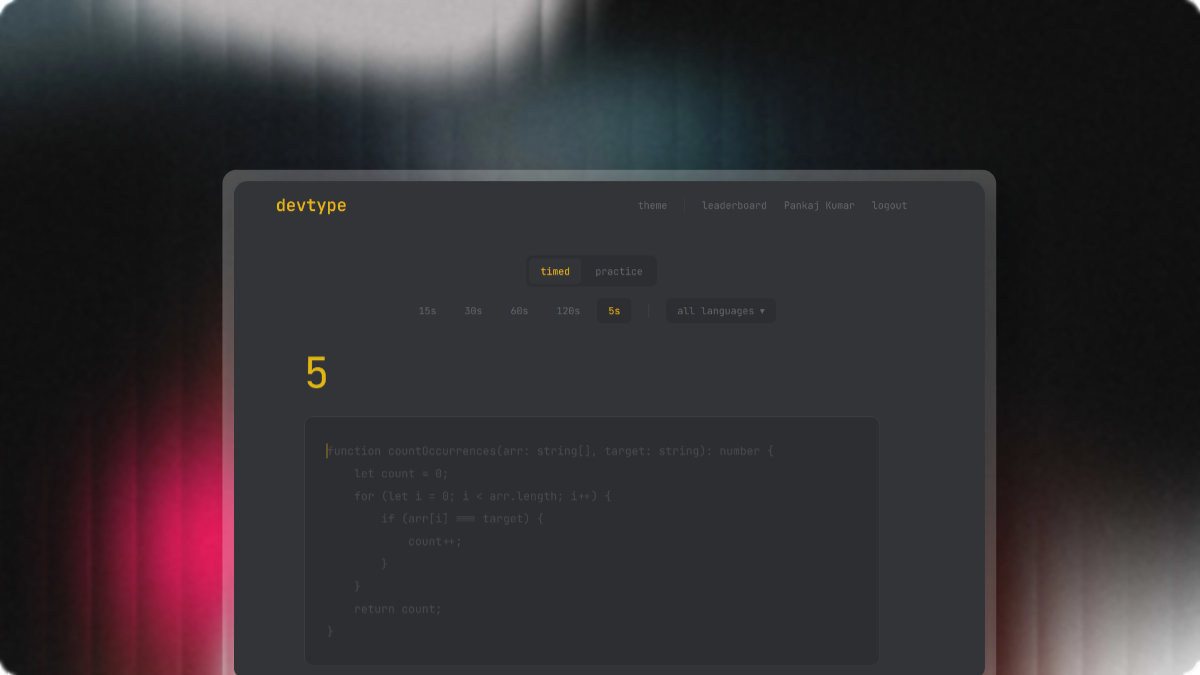Image resolution: width=1200 pixels, height=675 pixels.
Task: Select the 5s duration
Action: pos(614,311)
